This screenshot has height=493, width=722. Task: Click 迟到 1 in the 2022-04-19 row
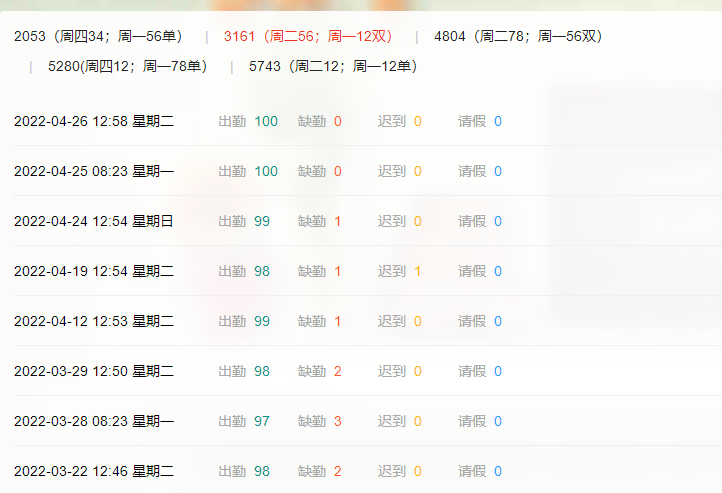[399, 271]
